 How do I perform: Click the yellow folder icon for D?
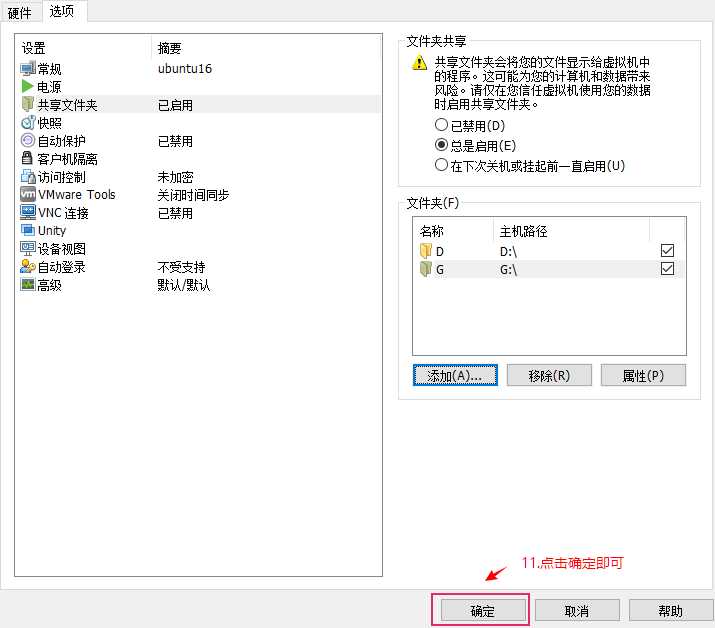click(x=425, y=251)
